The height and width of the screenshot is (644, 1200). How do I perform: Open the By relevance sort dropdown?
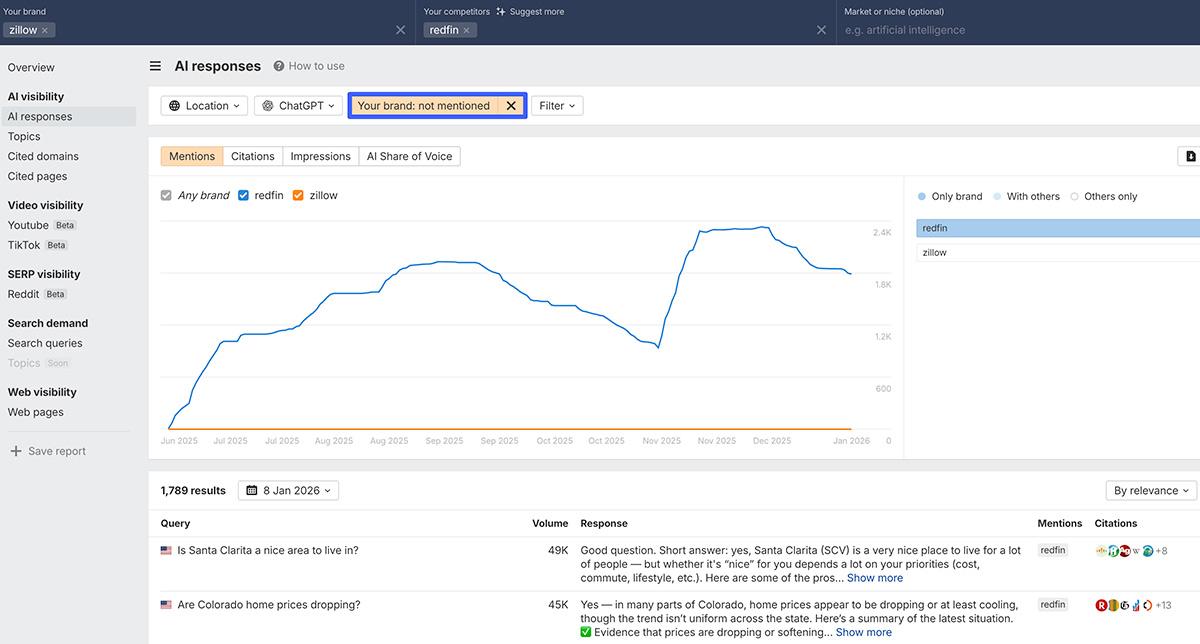1150,490
